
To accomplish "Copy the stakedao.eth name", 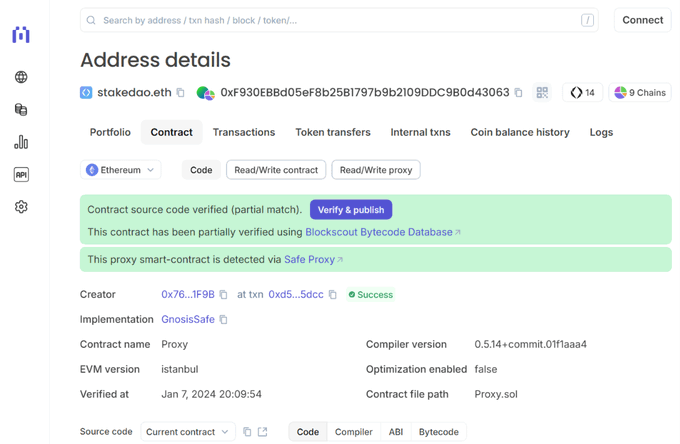I will click(x=180, y=93).
